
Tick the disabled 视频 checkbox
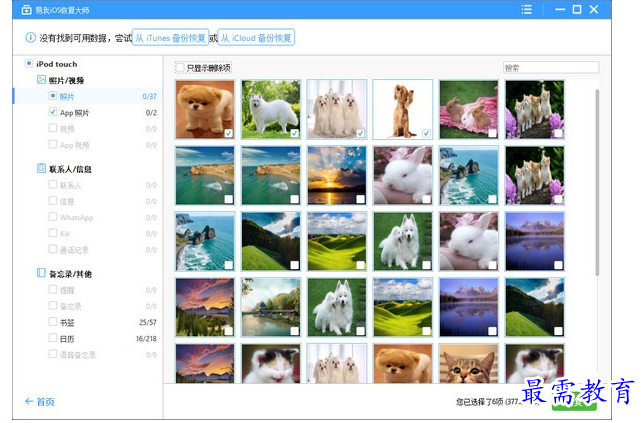coord(52,128)
